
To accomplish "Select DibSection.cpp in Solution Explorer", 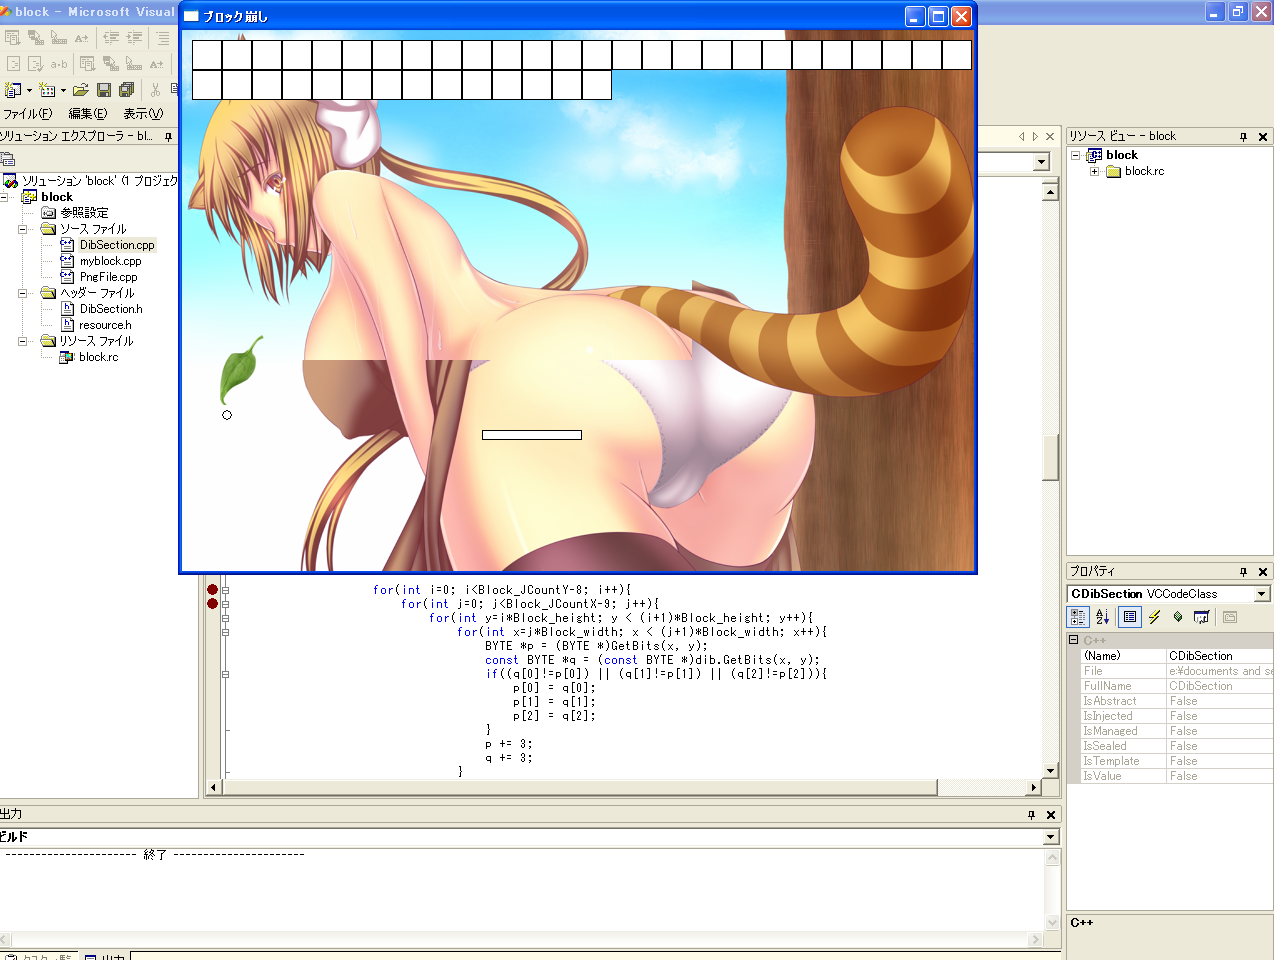I will (x=117, y=245).
